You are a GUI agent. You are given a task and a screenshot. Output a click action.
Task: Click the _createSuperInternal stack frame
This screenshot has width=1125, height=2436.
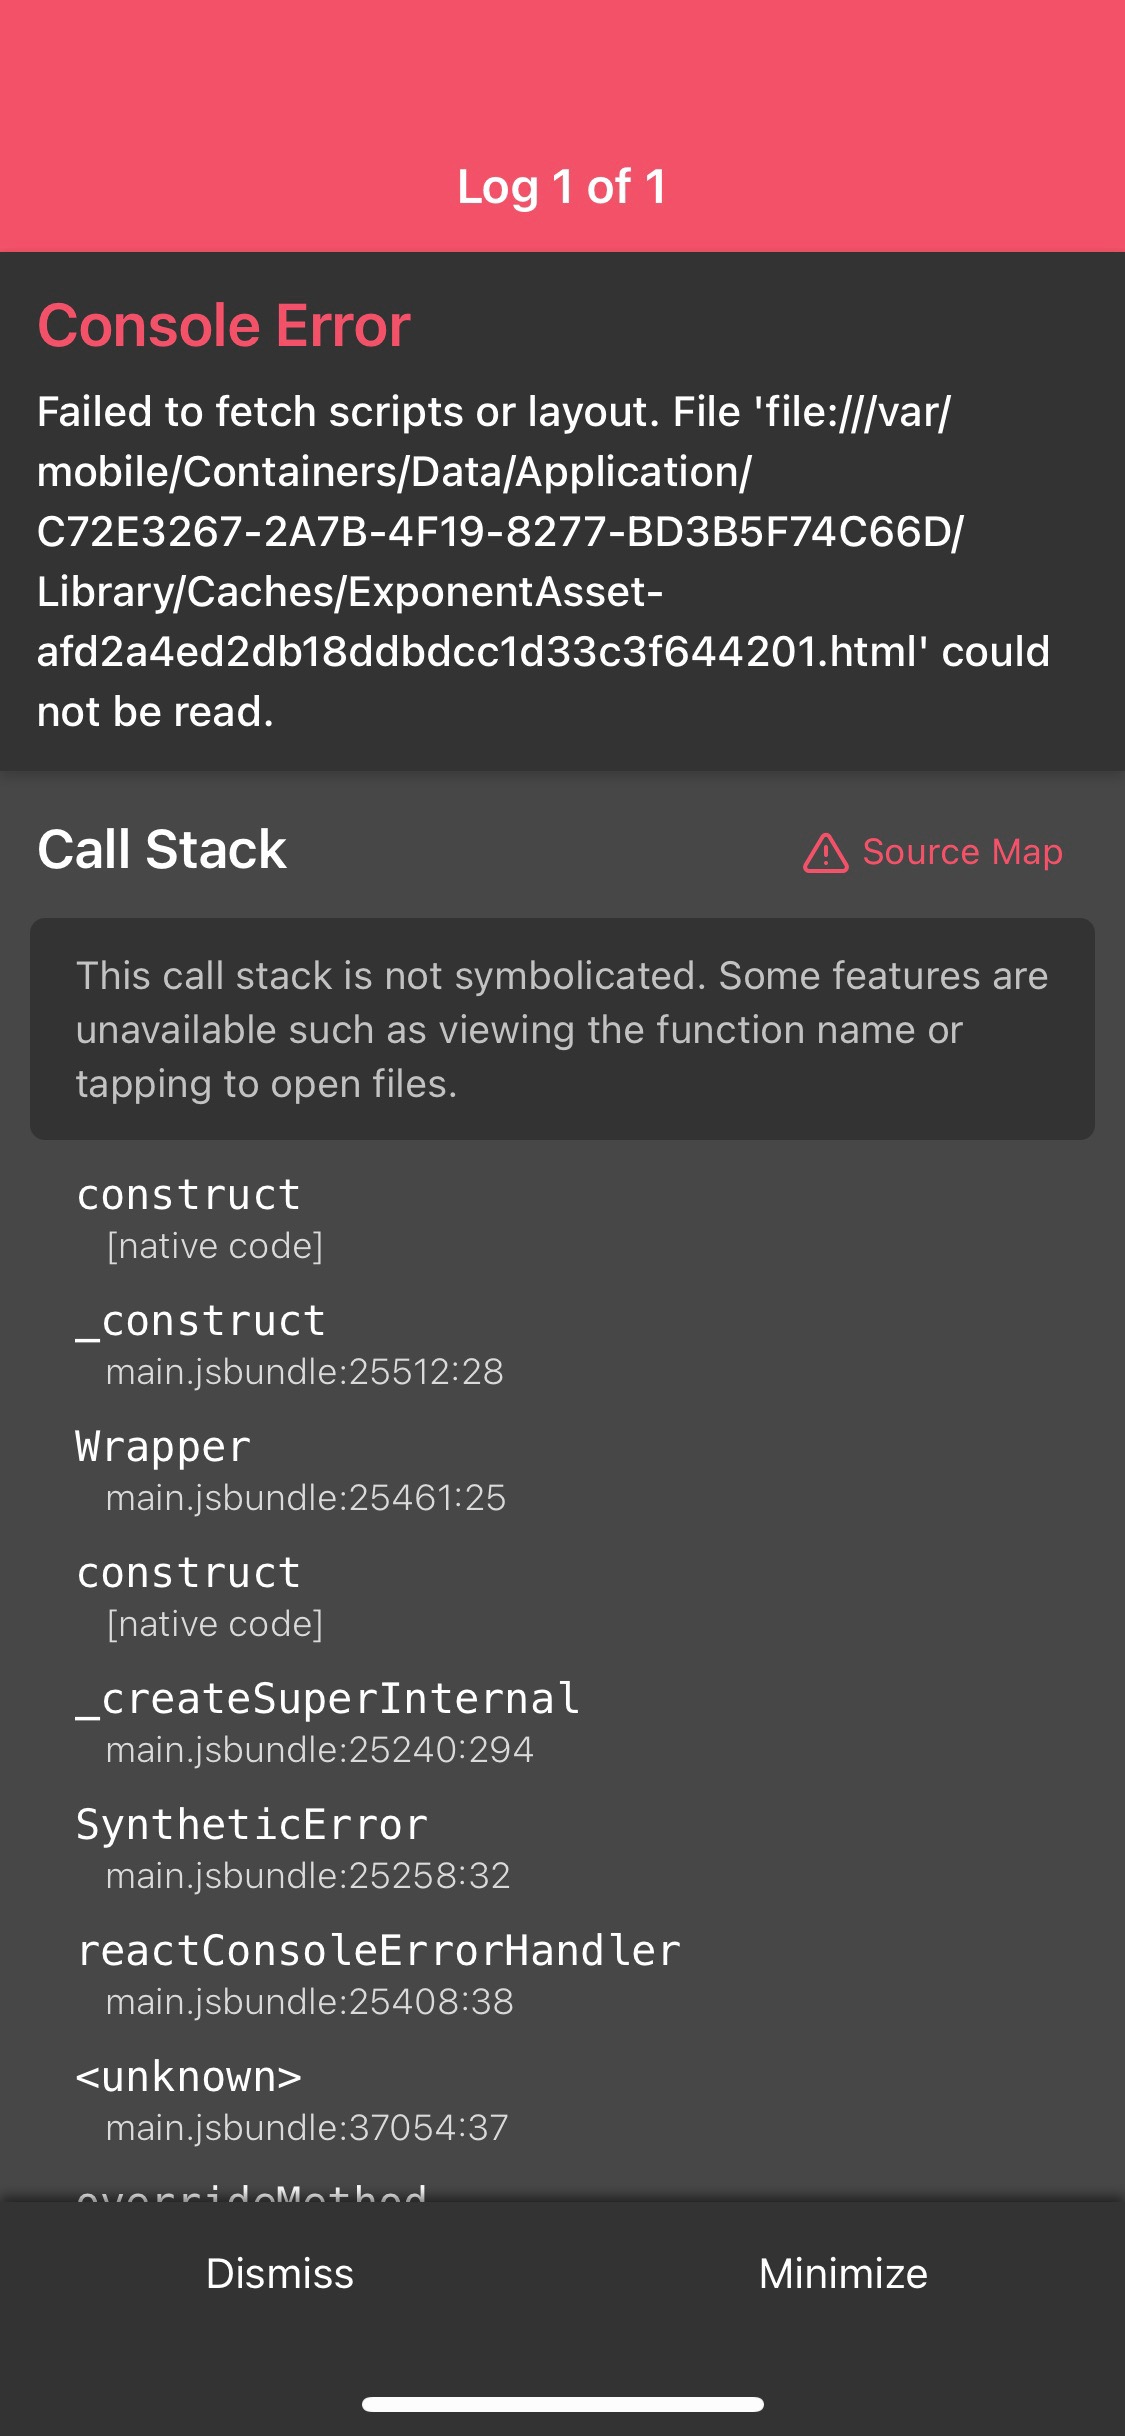coord(328,1698)
